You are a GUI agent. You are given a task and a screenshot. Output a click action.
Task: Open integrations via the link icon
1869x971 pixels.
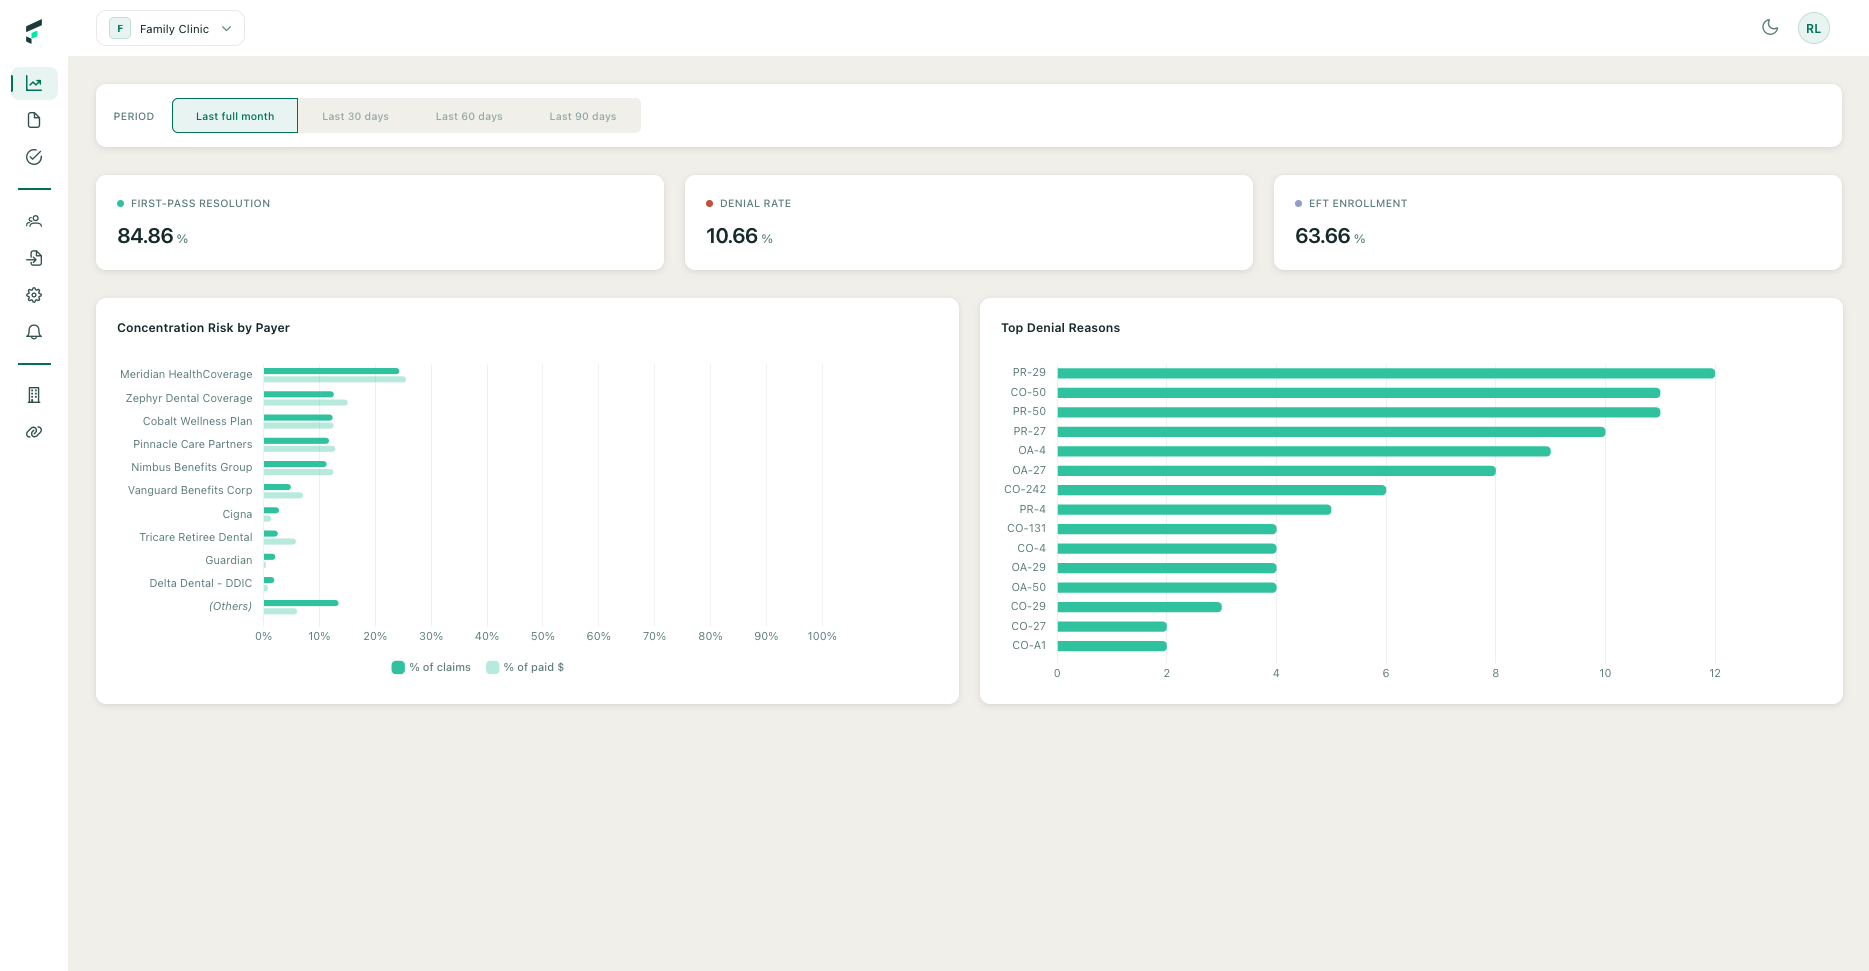coord(33,432)
